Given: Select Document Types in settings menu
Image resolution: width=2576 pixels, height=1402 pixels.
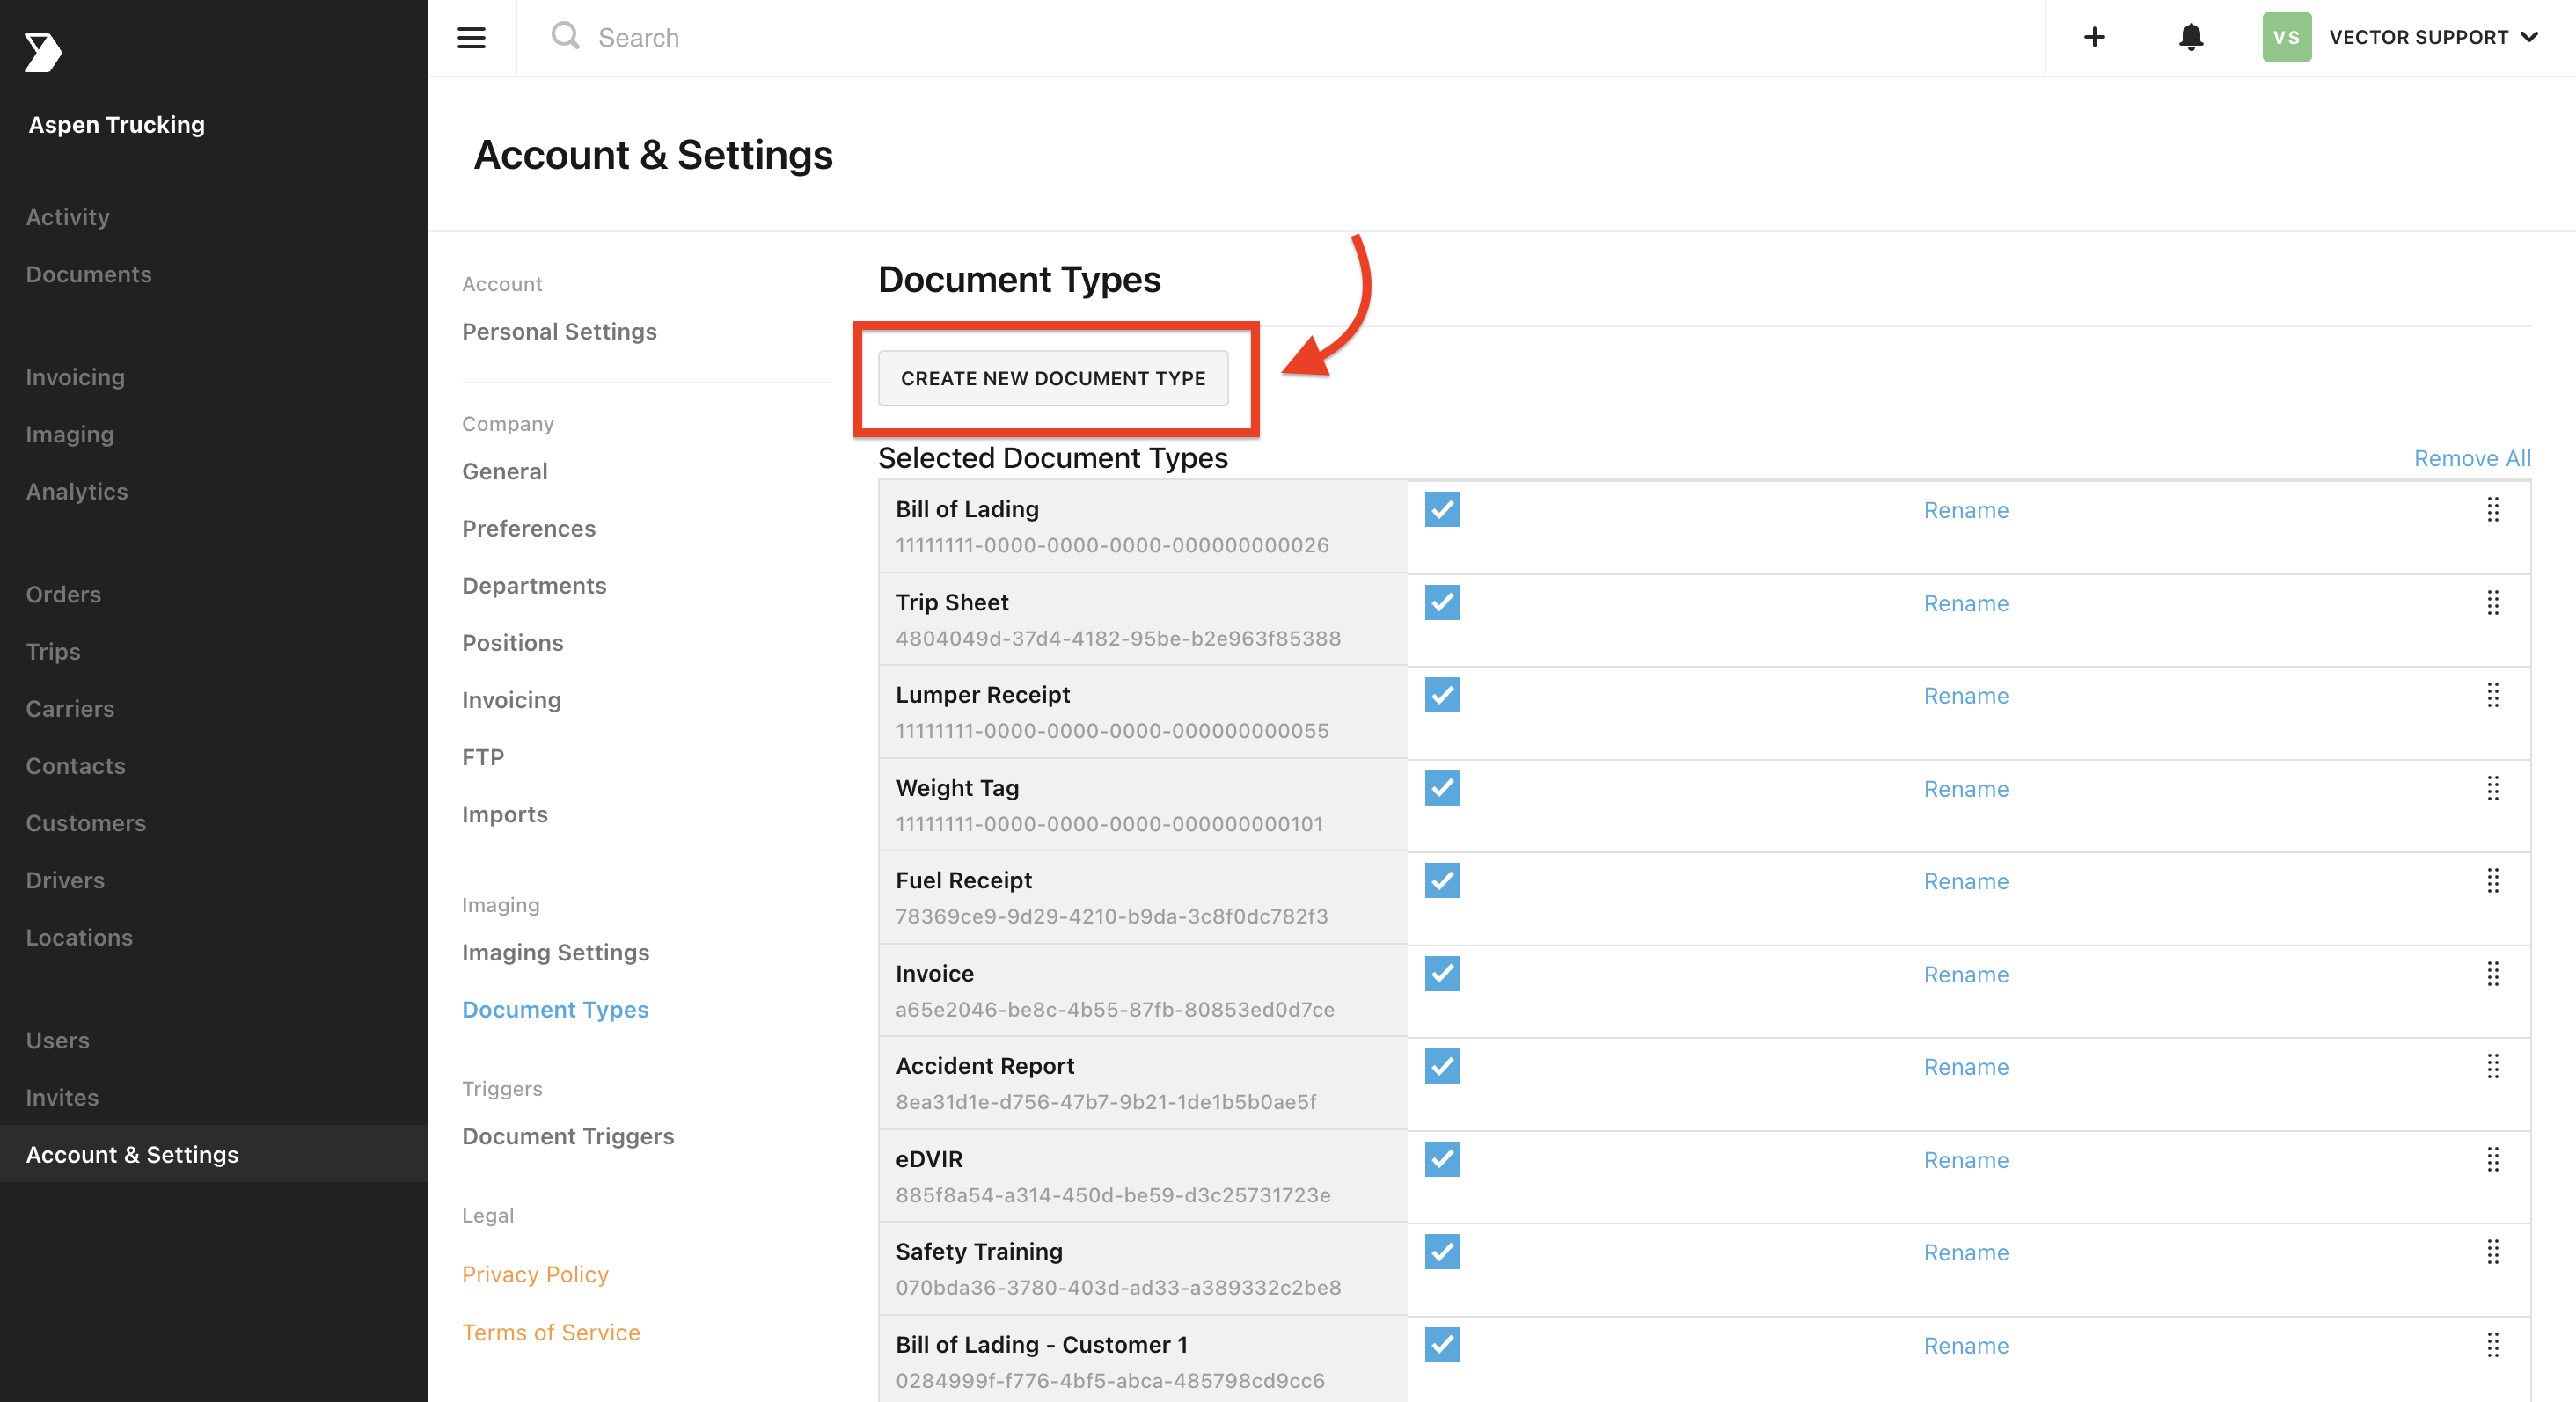Looking at the screenshot, I should [x=555, y=1009].
